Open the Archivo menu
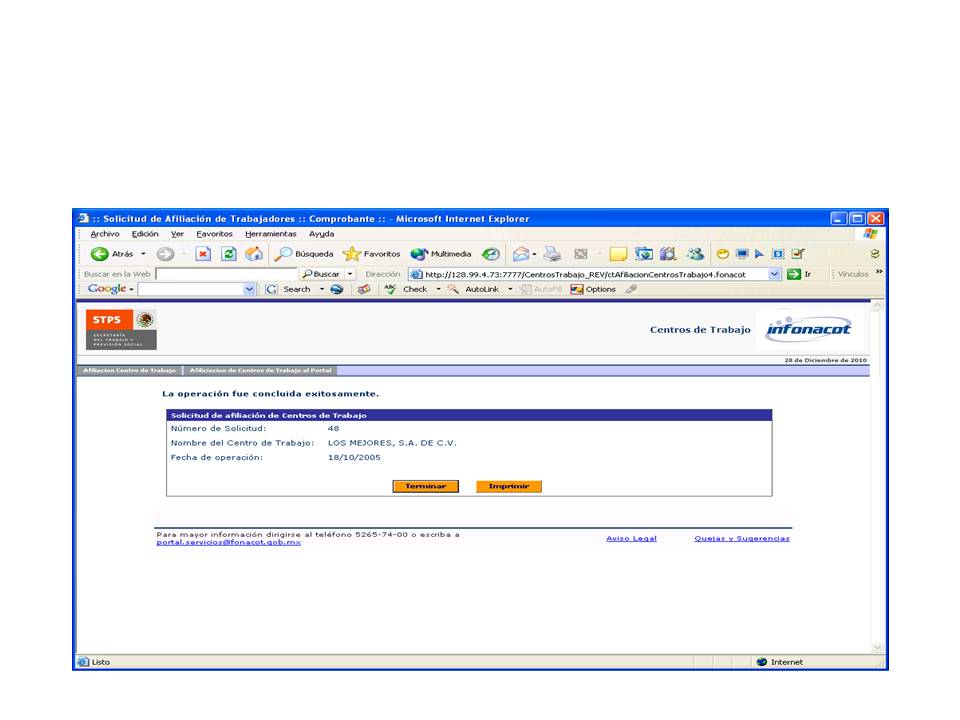The height and width of the screenshot is (720, 960). 105,234
